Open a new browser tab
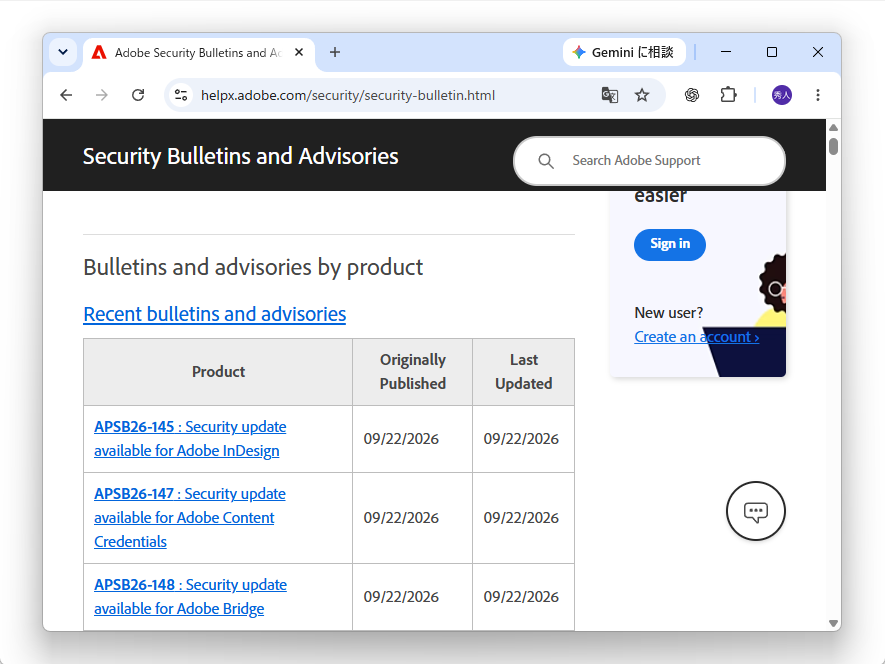This screenshot has width=885, height=664. point(335,53)
